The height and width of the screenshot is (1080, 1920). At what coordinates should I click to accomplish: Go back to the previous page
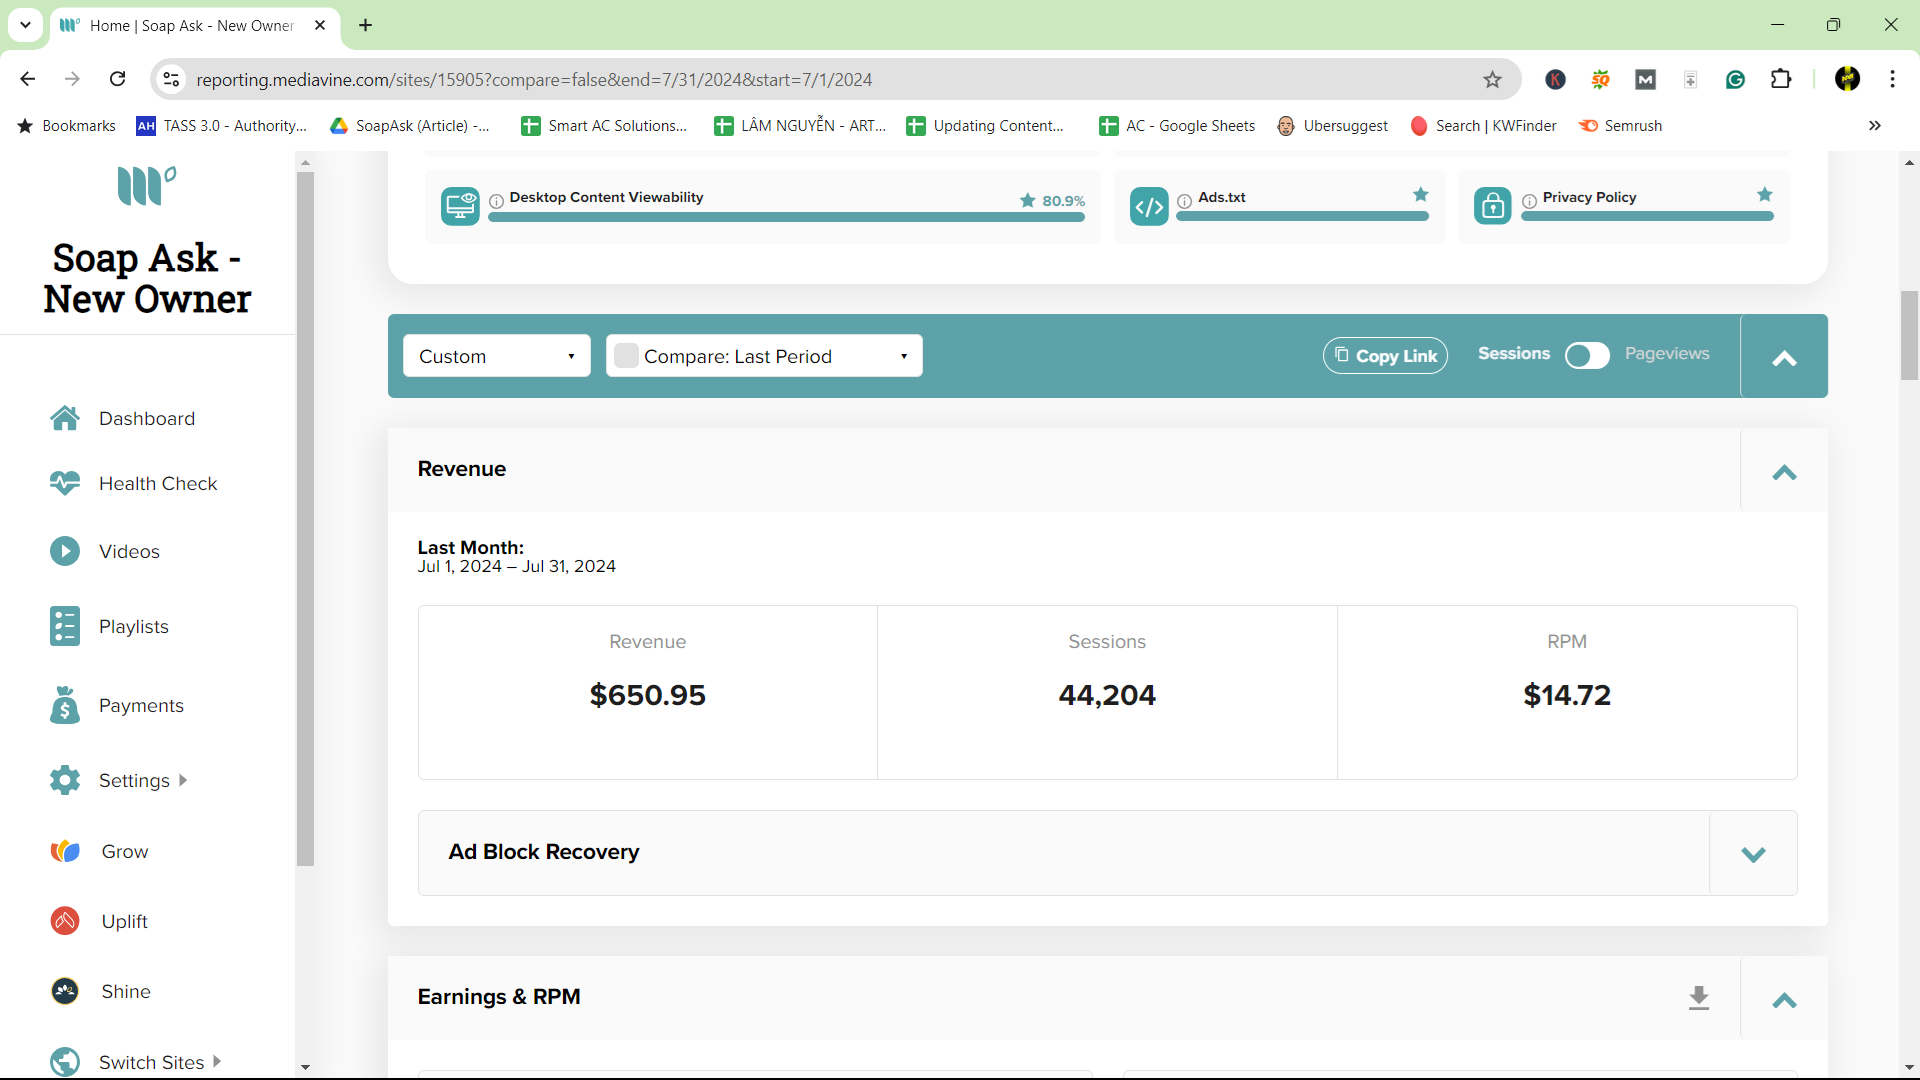click(27, 79)
